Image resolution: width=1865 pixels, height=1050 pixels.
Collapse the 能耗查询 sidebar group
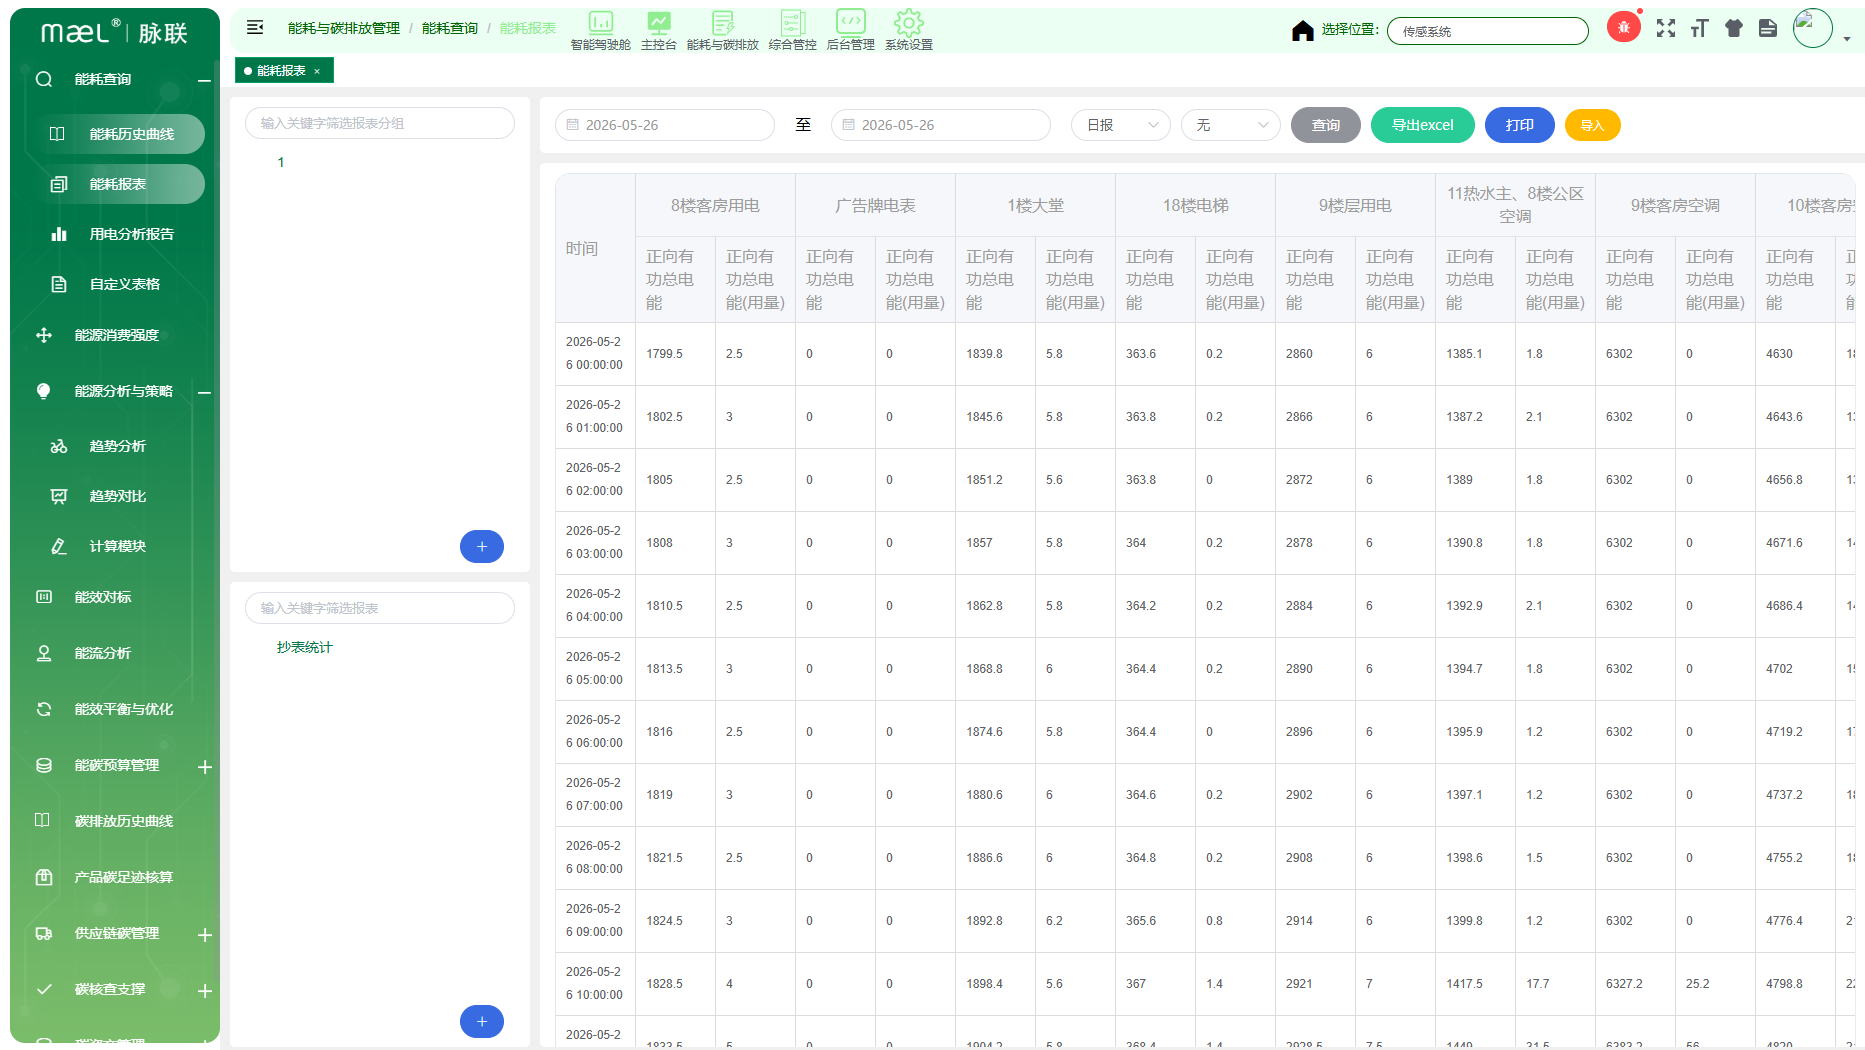coord(204,80)
